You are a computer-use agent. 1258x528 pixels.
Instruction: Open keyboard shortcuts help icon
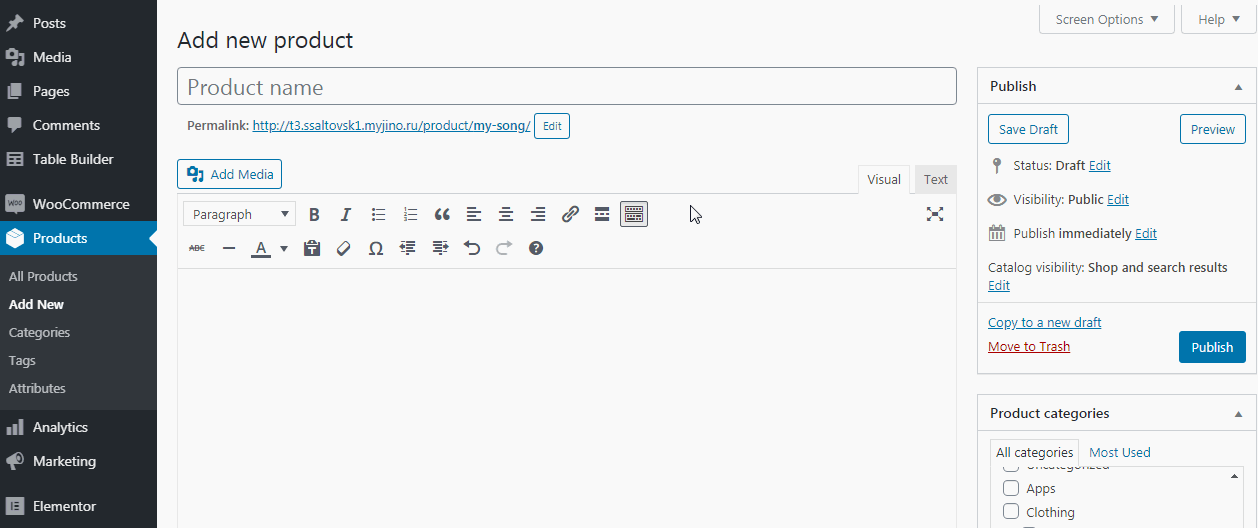coord(536,248)
